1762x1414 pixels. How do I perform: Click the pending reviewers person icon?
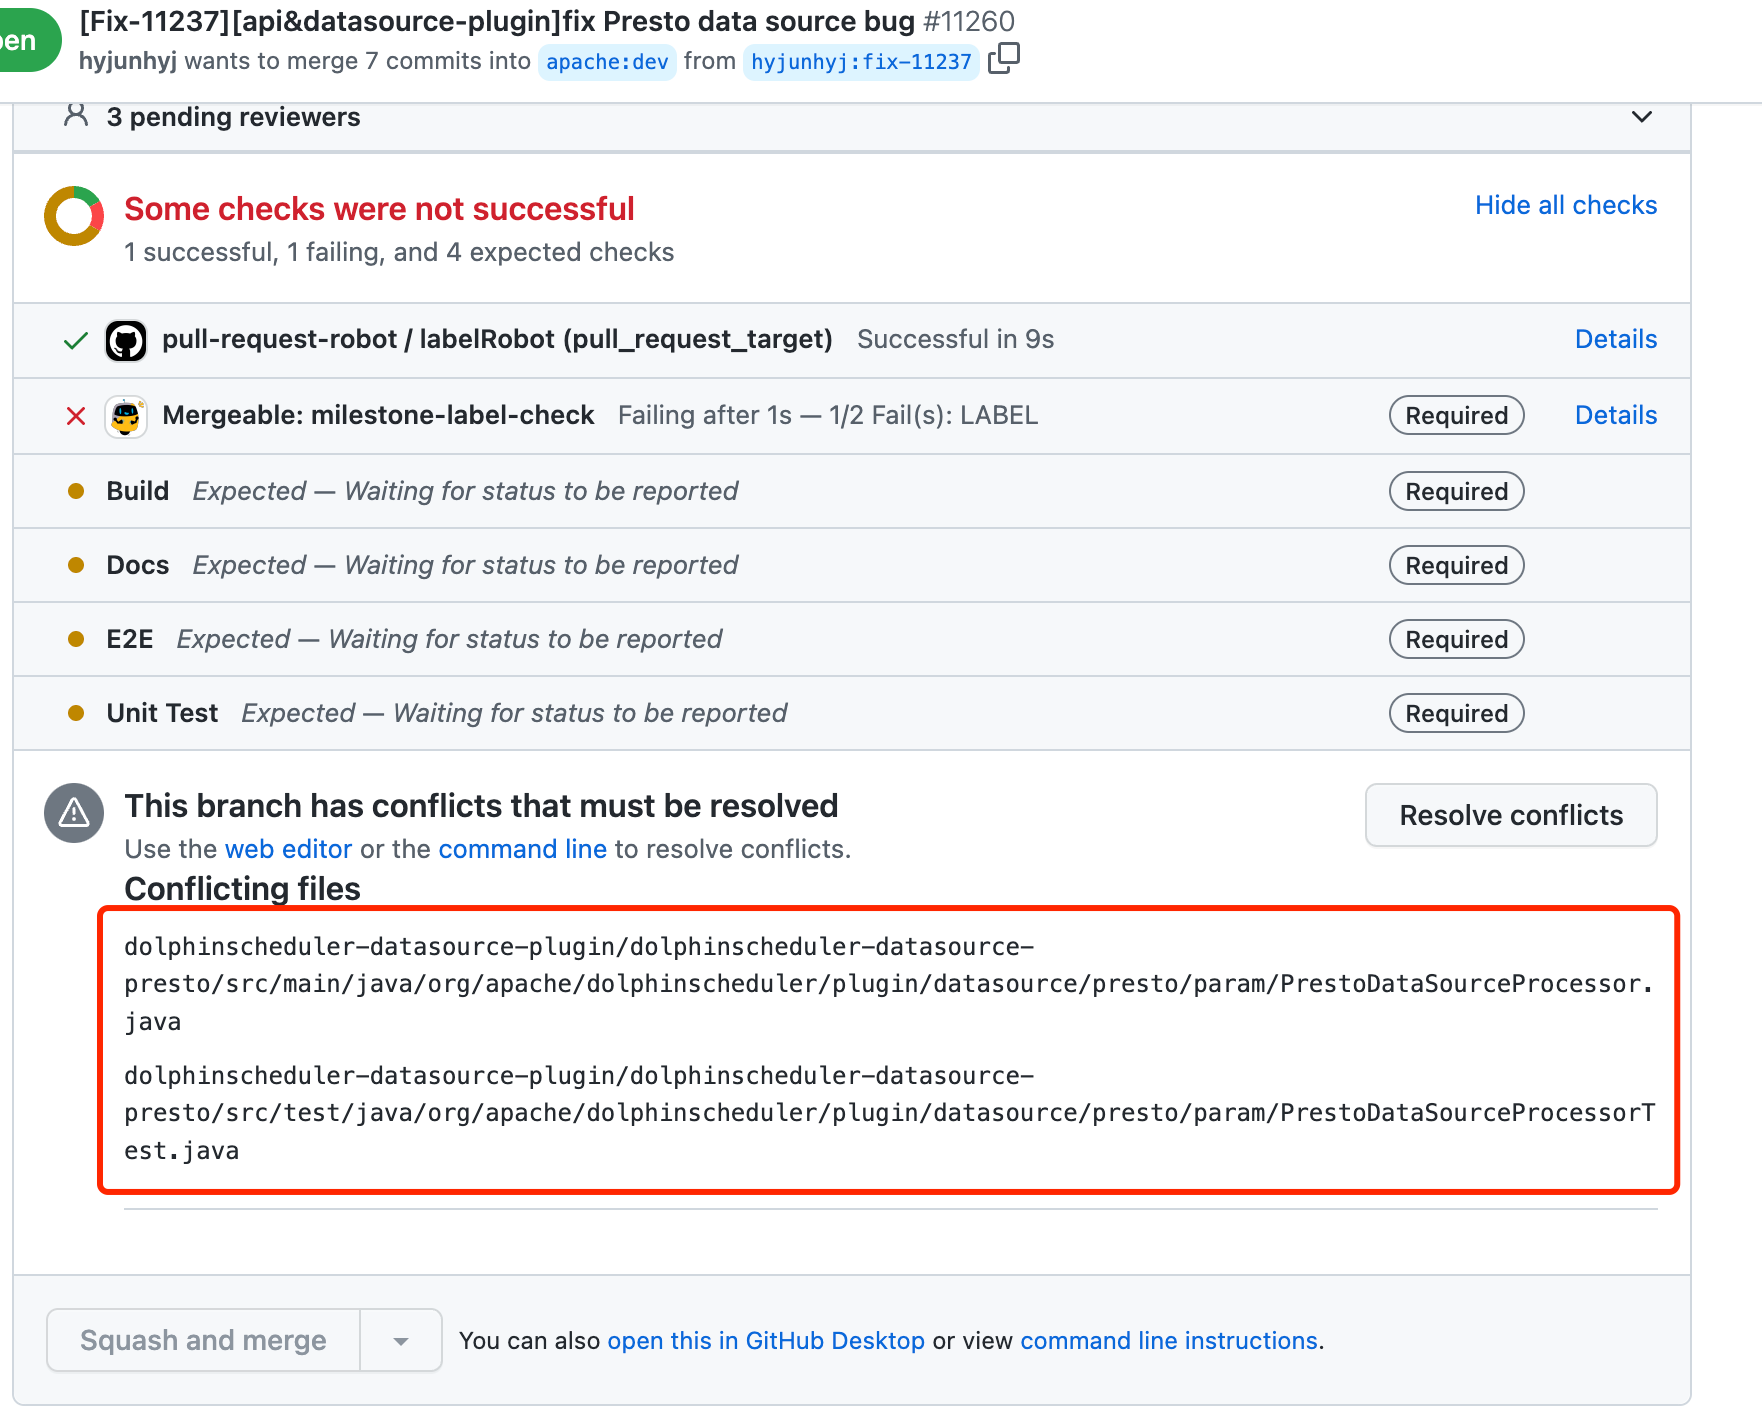click(x=76, y=116)
